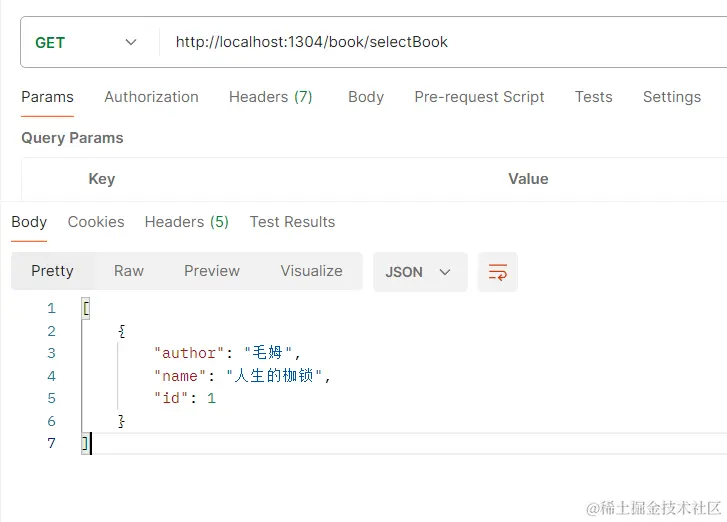Click the opening brace on line 2
Screen dimensions: 727x522
pos(121,331)
